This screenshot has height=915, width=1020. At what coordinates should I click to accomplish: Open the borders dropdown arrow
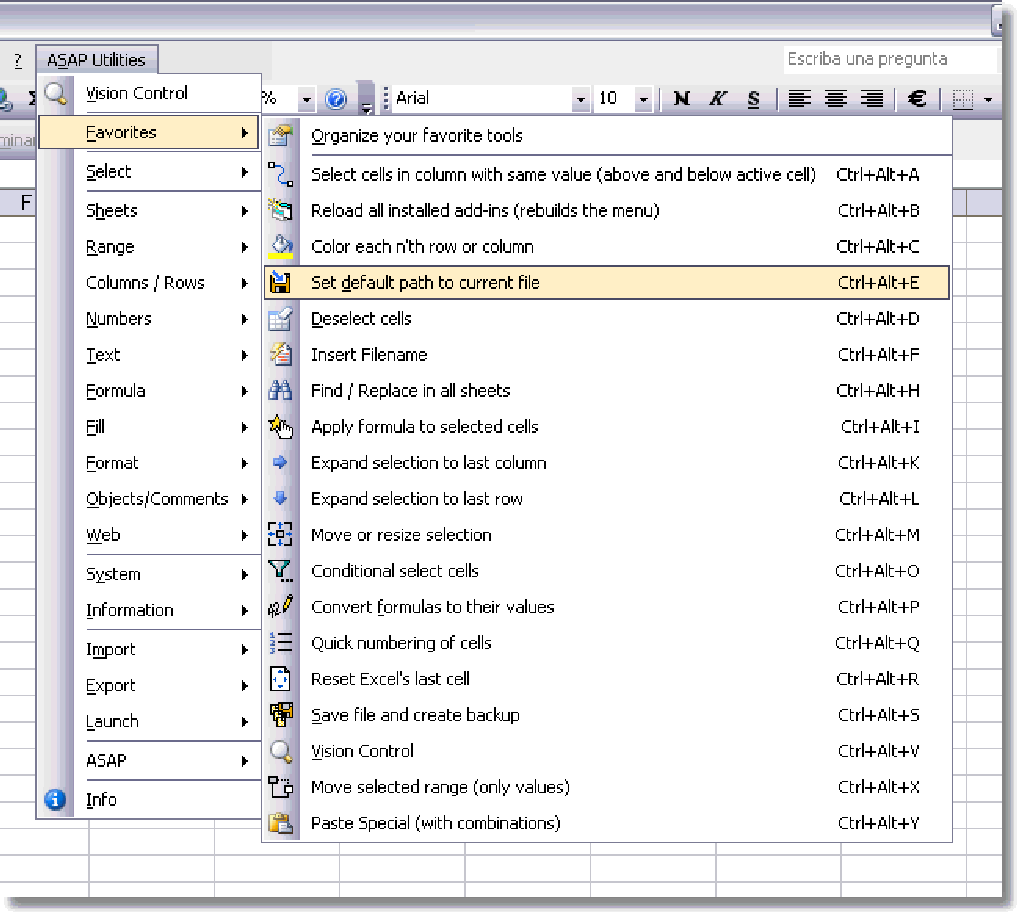(x=988, y=99)
